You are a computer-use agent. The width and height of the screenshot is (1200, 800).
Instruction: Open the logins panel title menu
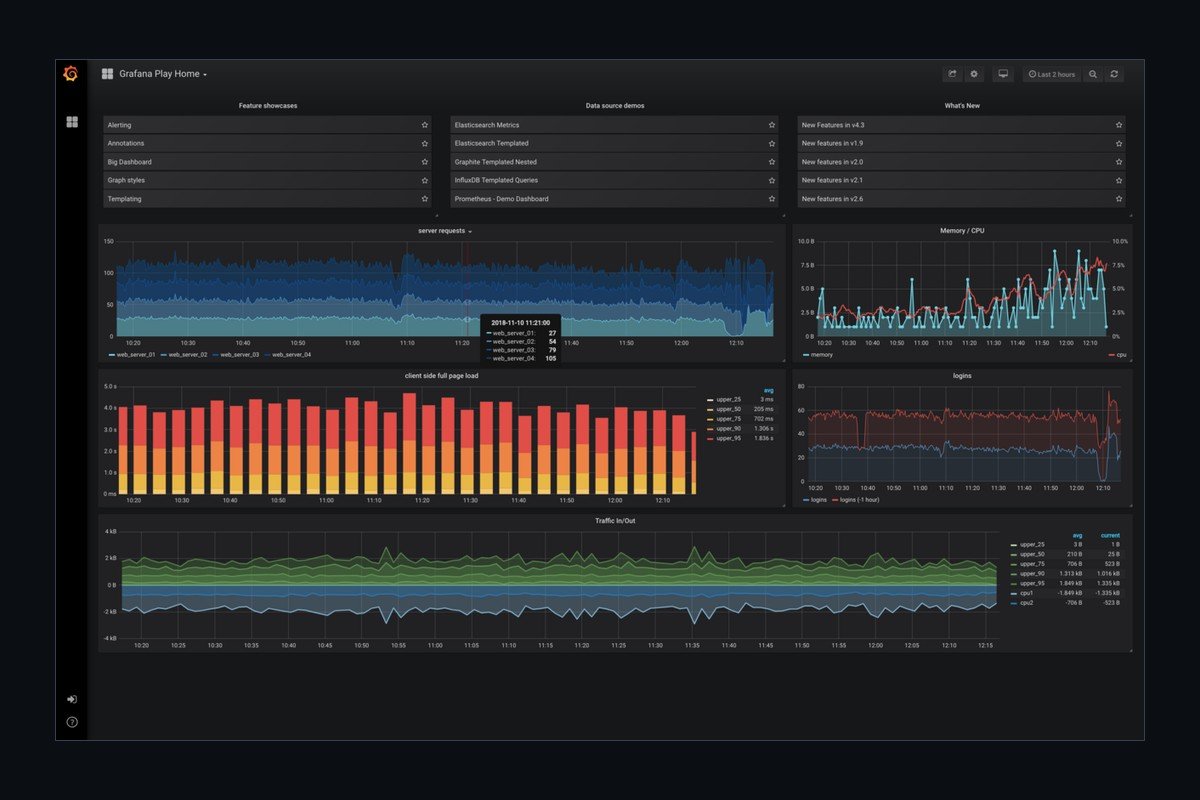[x=962, y=376]
